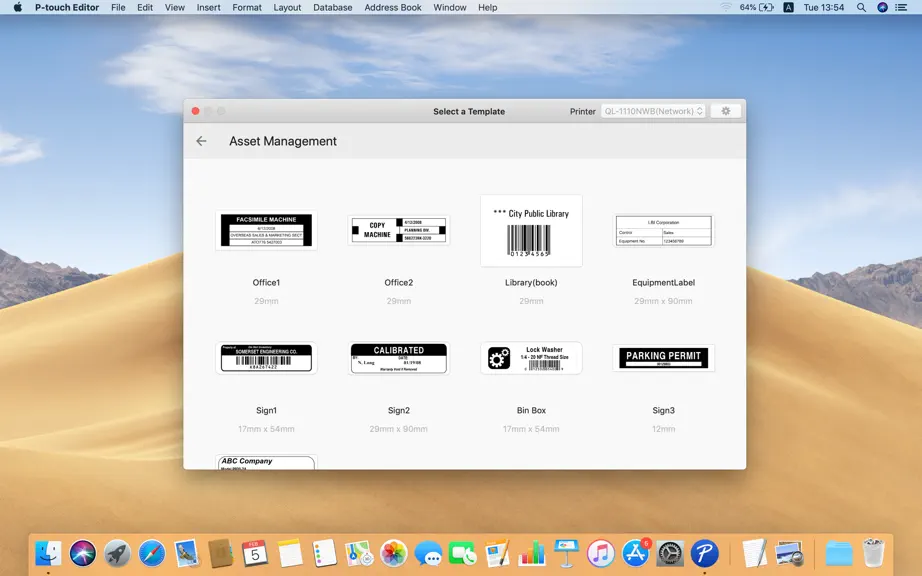Click the input source A icon
The image size is (922, 576).
tap(789, 8)
